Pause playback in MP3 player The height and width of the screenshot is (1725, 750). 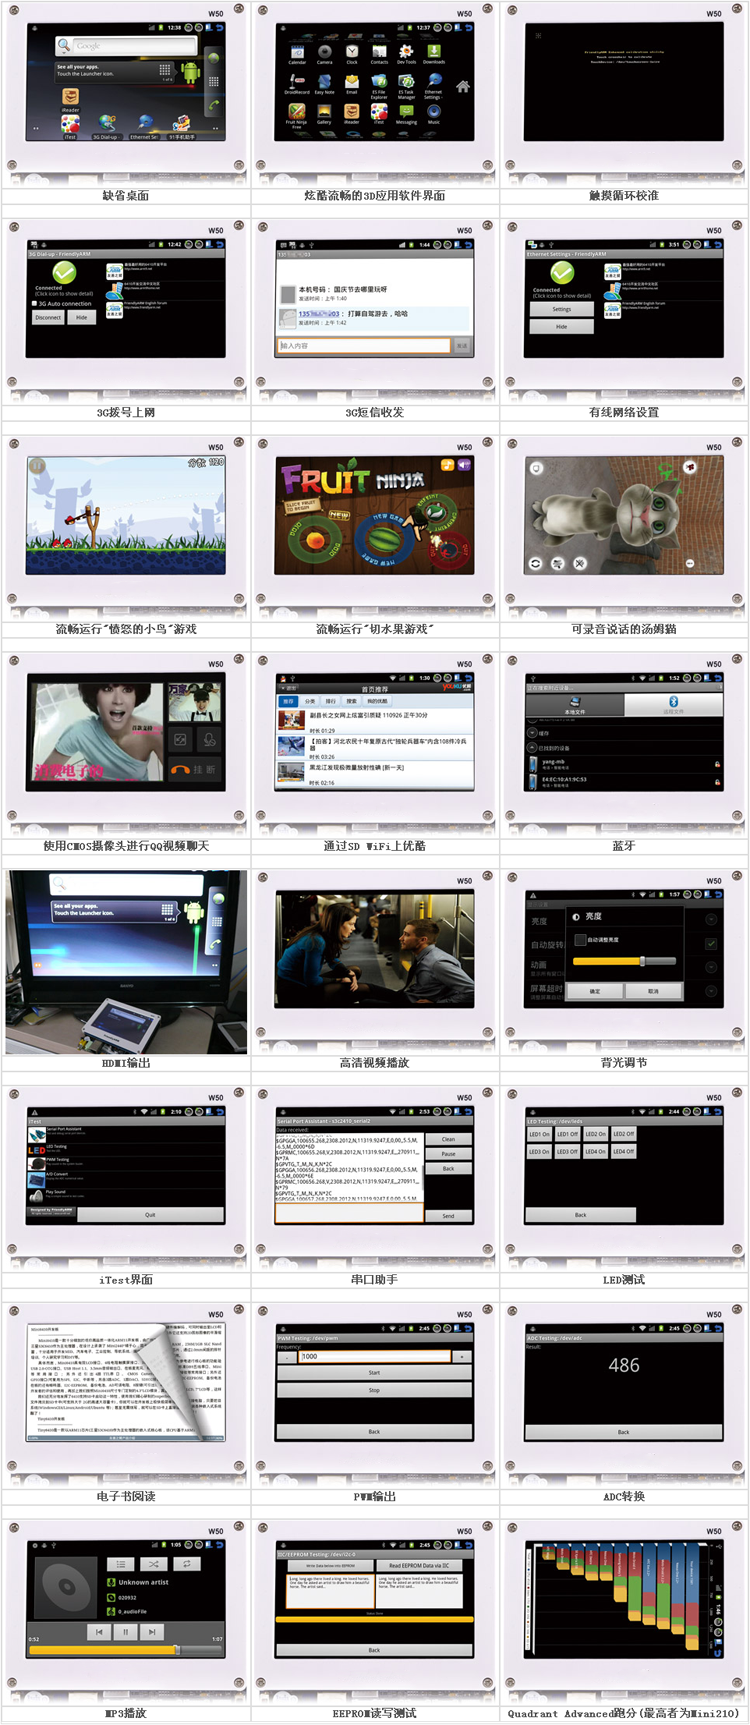click(125, 1632)
